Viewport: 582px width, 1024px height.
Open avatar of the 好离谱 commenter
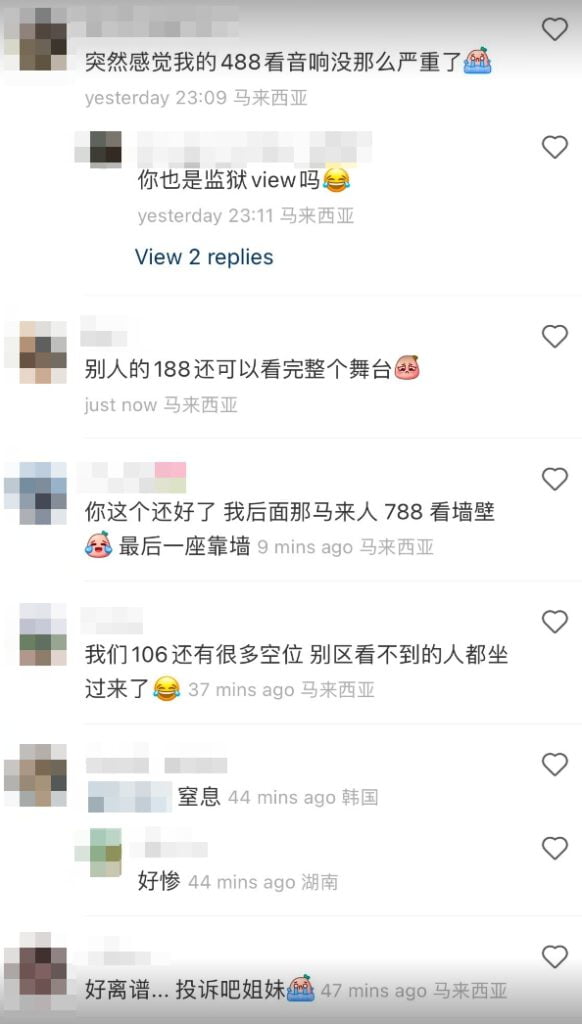tap(35, 964)
